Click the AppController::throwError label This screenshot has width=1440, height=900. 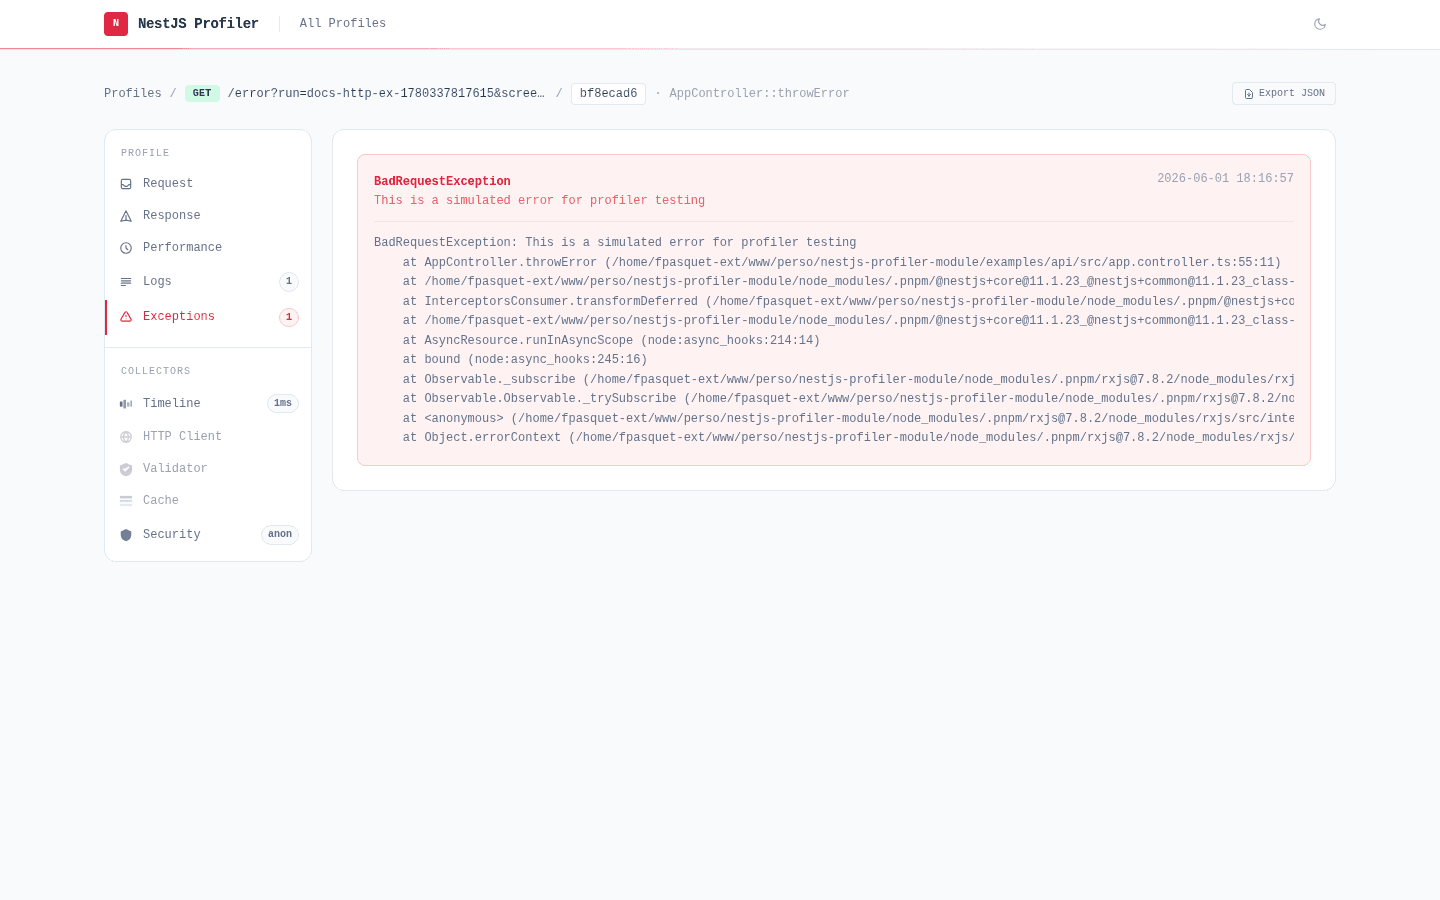click(x=759, y=93)
